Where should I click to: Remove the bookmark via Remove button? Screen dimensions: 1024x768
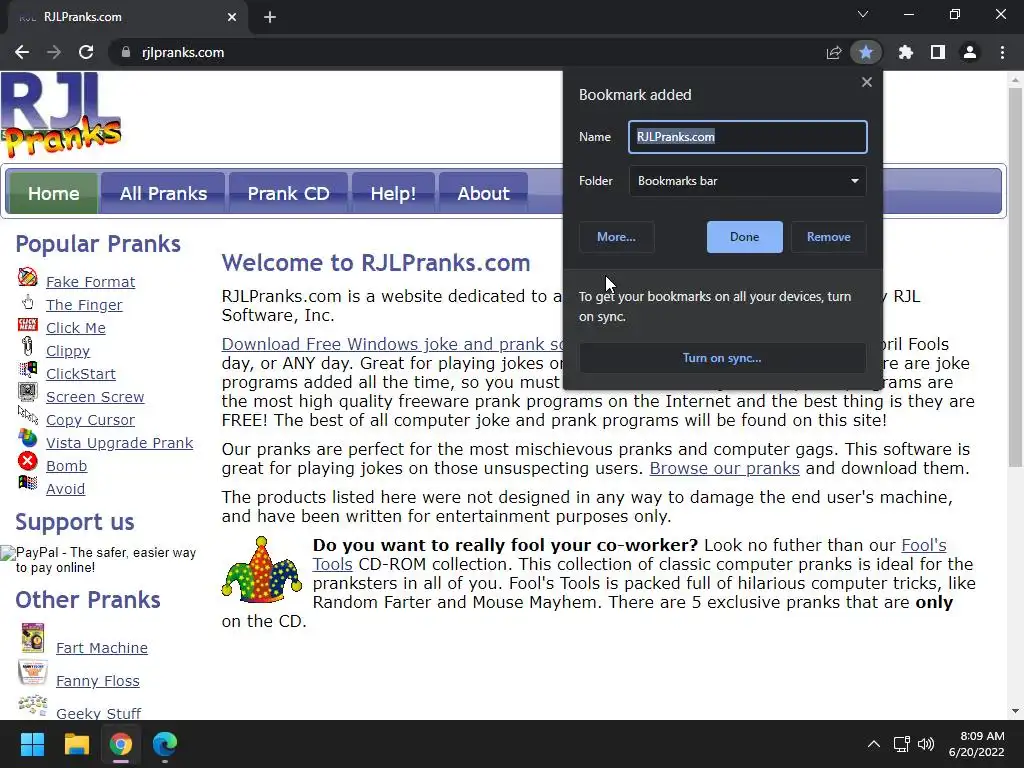[x=829, y=237]
